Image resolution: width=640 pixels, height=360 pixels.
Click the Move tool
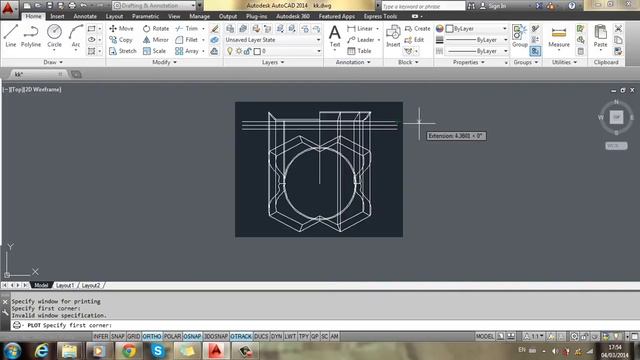click(x=121, y=29)
